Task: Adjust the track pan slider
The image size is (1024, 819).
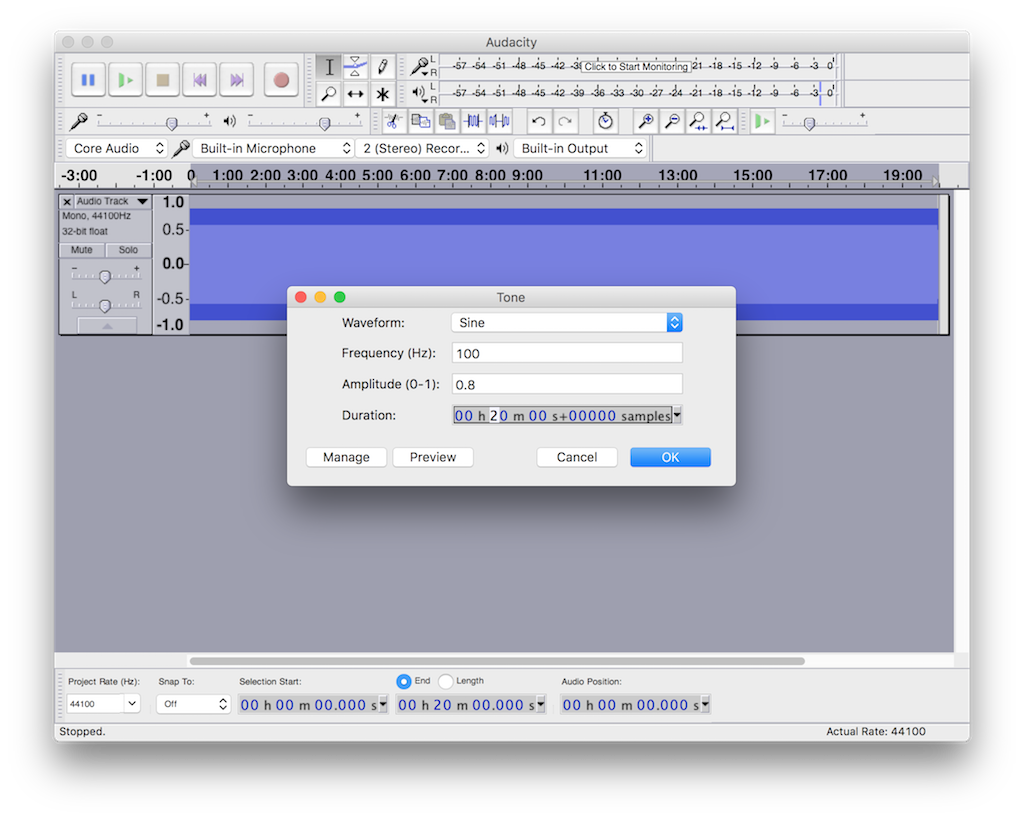Action: click(x=105, y=305)
